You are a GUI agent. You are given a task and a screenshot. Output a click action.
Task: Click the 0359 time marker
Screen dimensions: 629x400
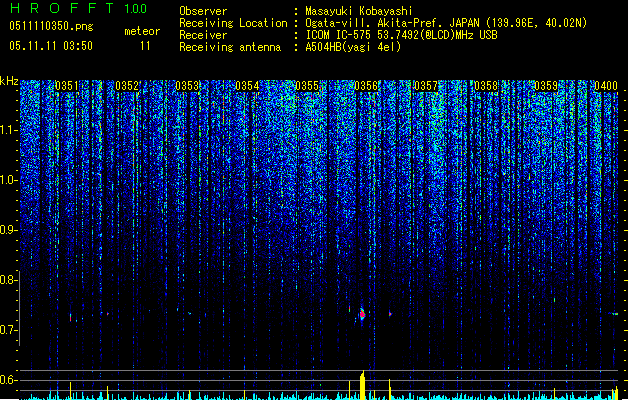click(x=546, y=86)
